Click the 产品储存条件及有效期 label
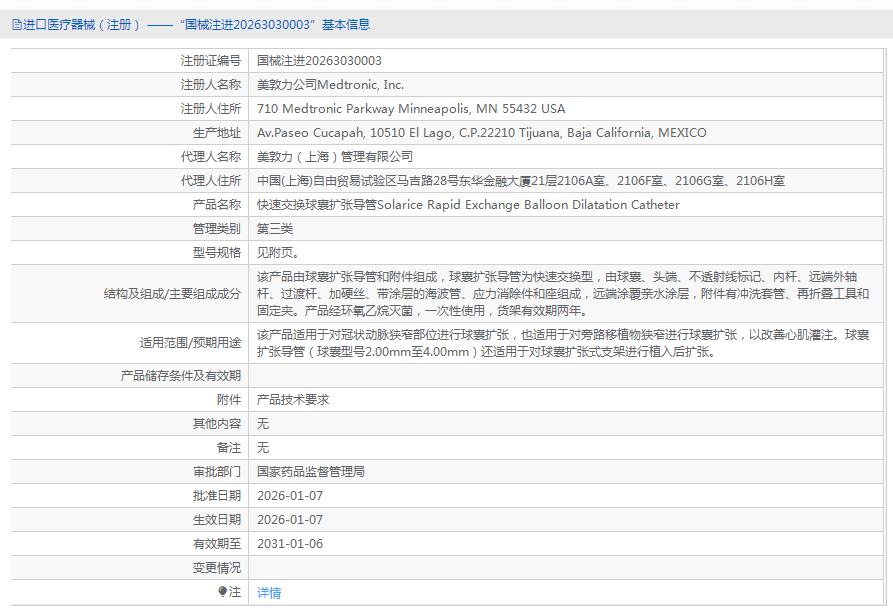Screen dimensions: 893x612 pyautogui.click(x=181, y=376)
